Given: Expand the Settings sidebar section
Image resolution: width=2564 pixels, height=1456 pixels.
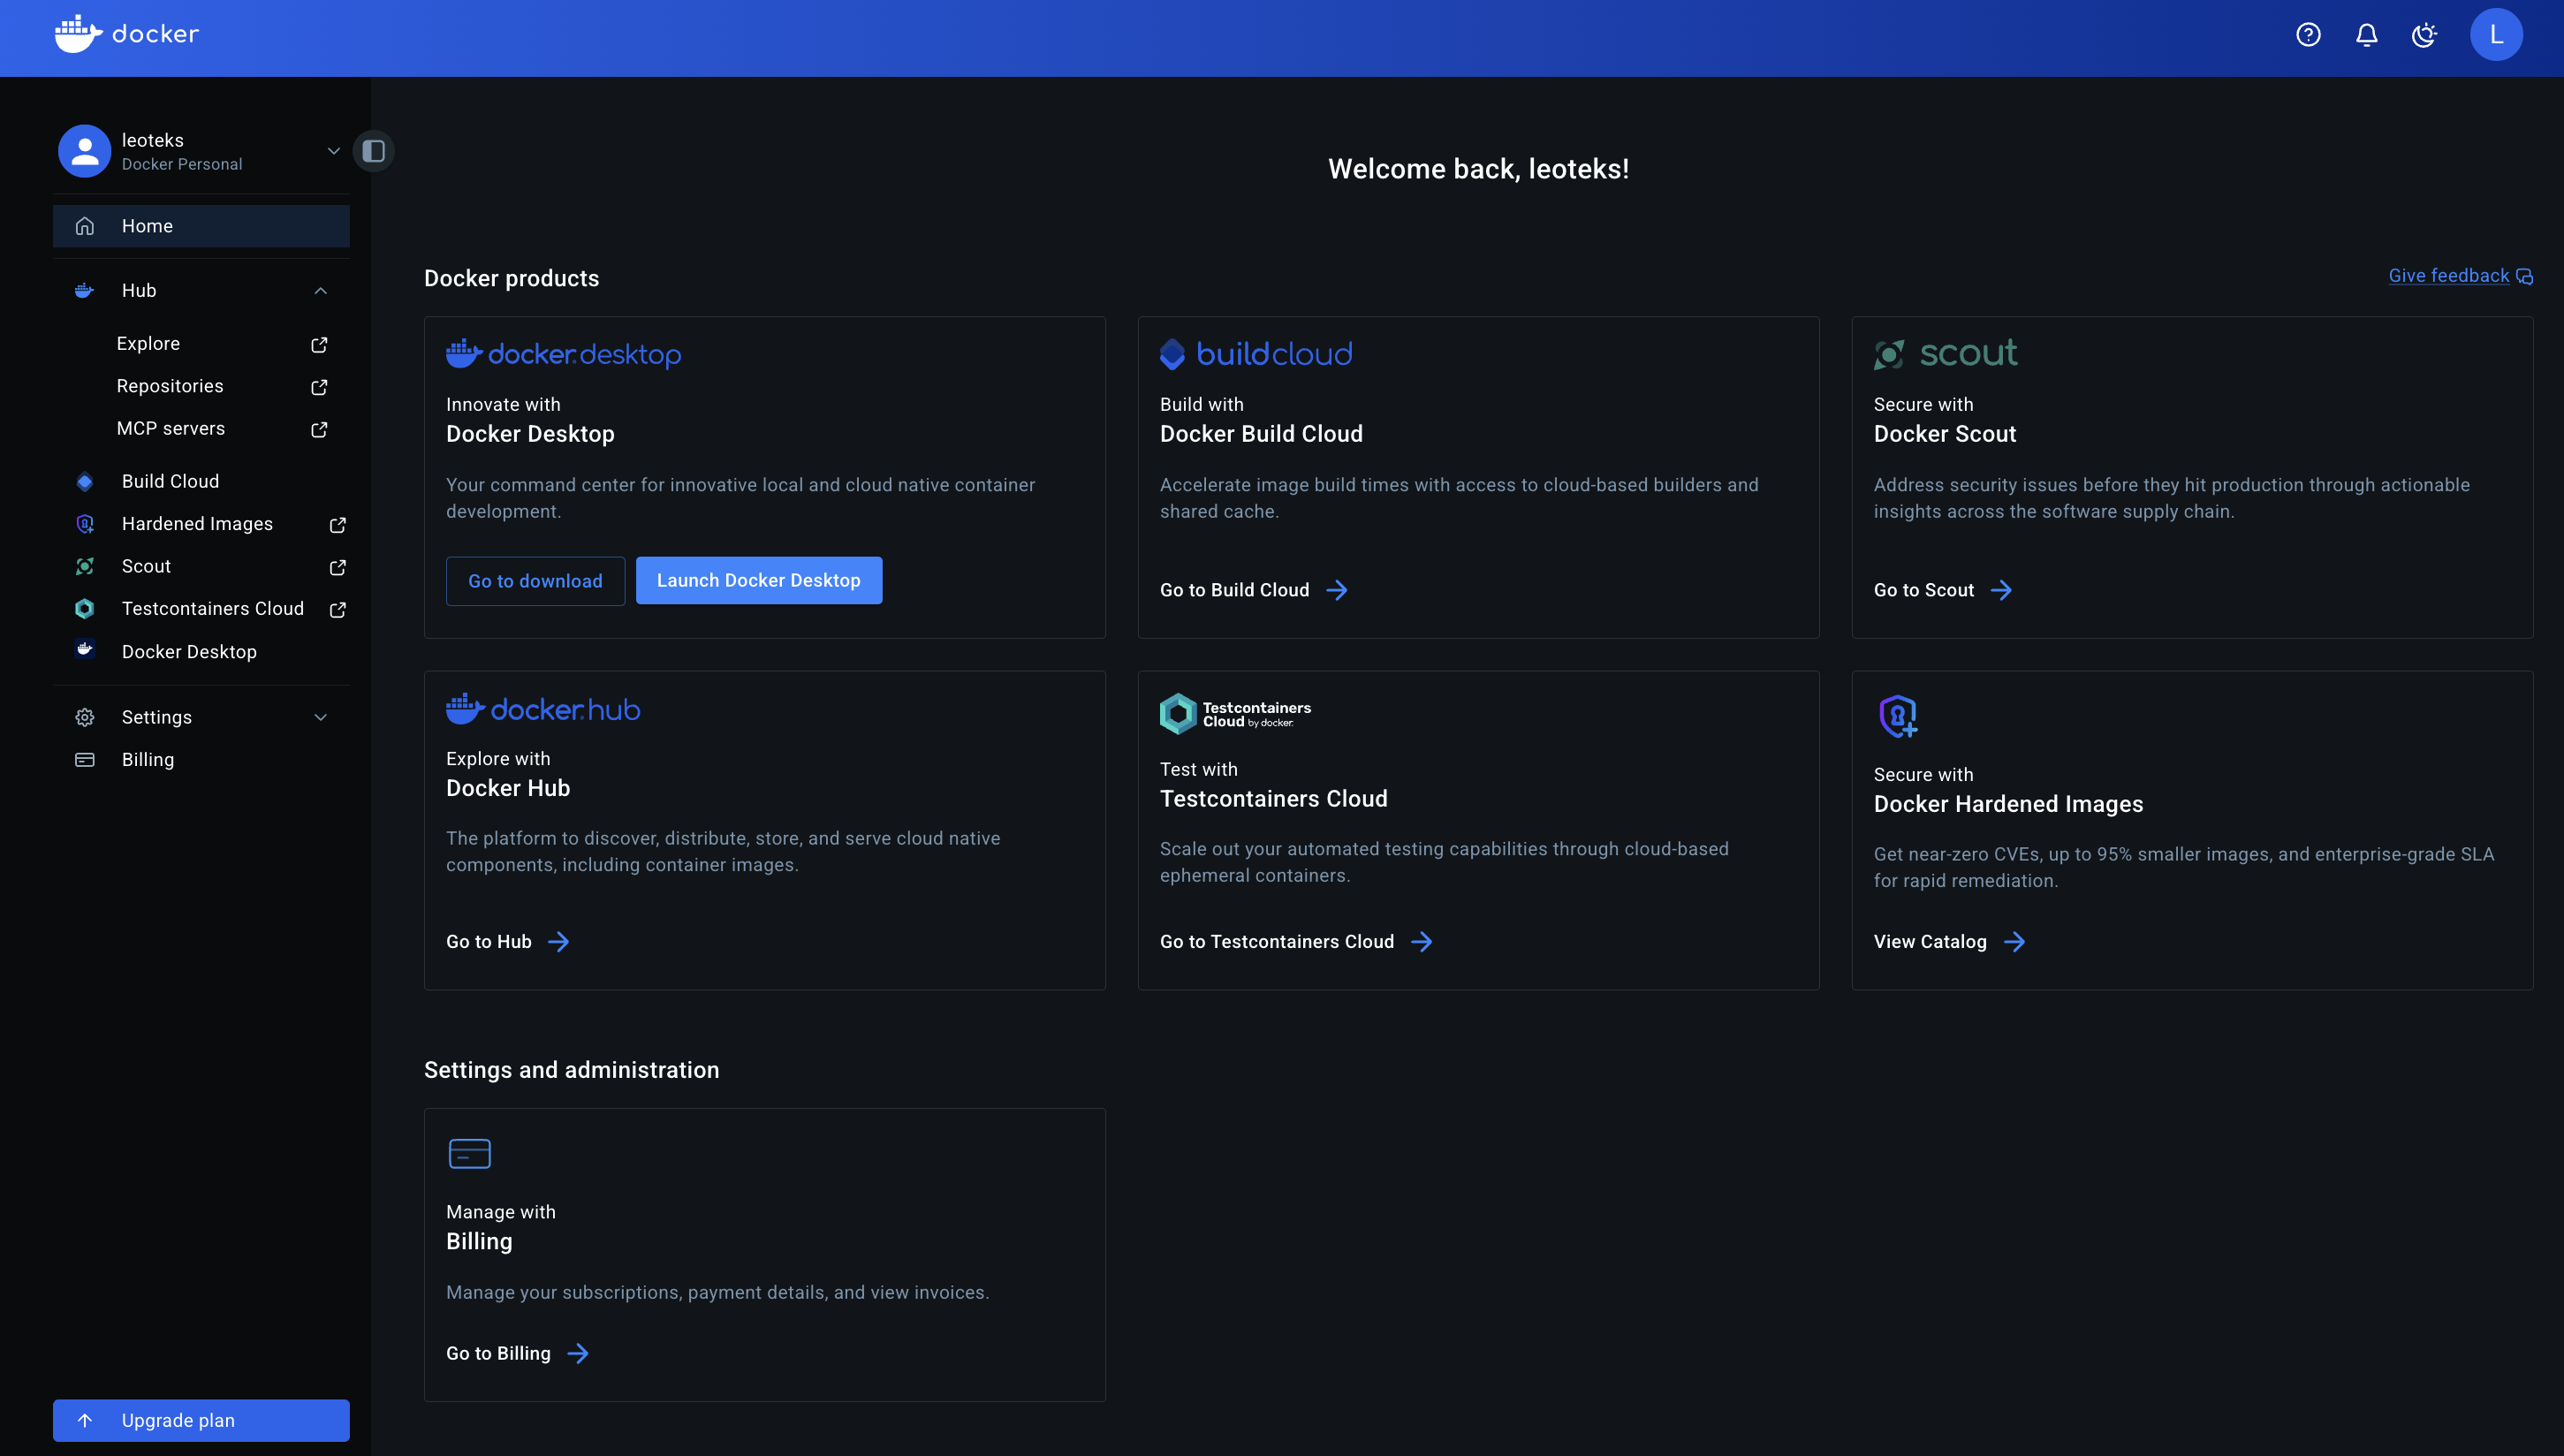Looking at the screenshot, I should [320, 717].
